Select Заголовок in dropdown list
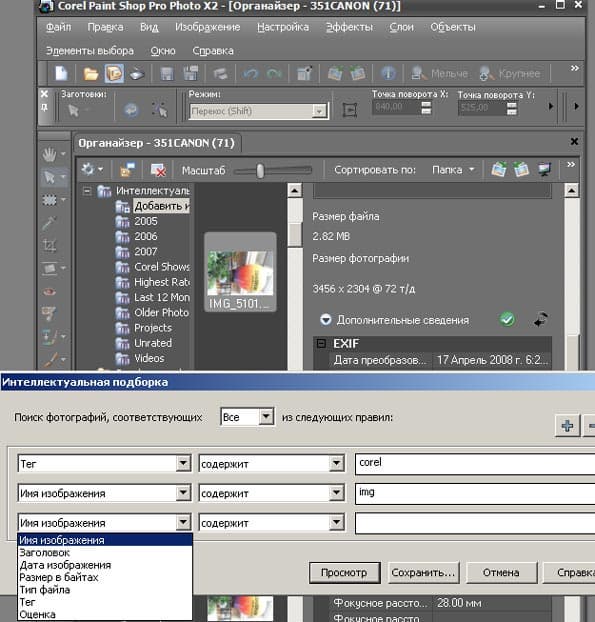 coord(105,553)
